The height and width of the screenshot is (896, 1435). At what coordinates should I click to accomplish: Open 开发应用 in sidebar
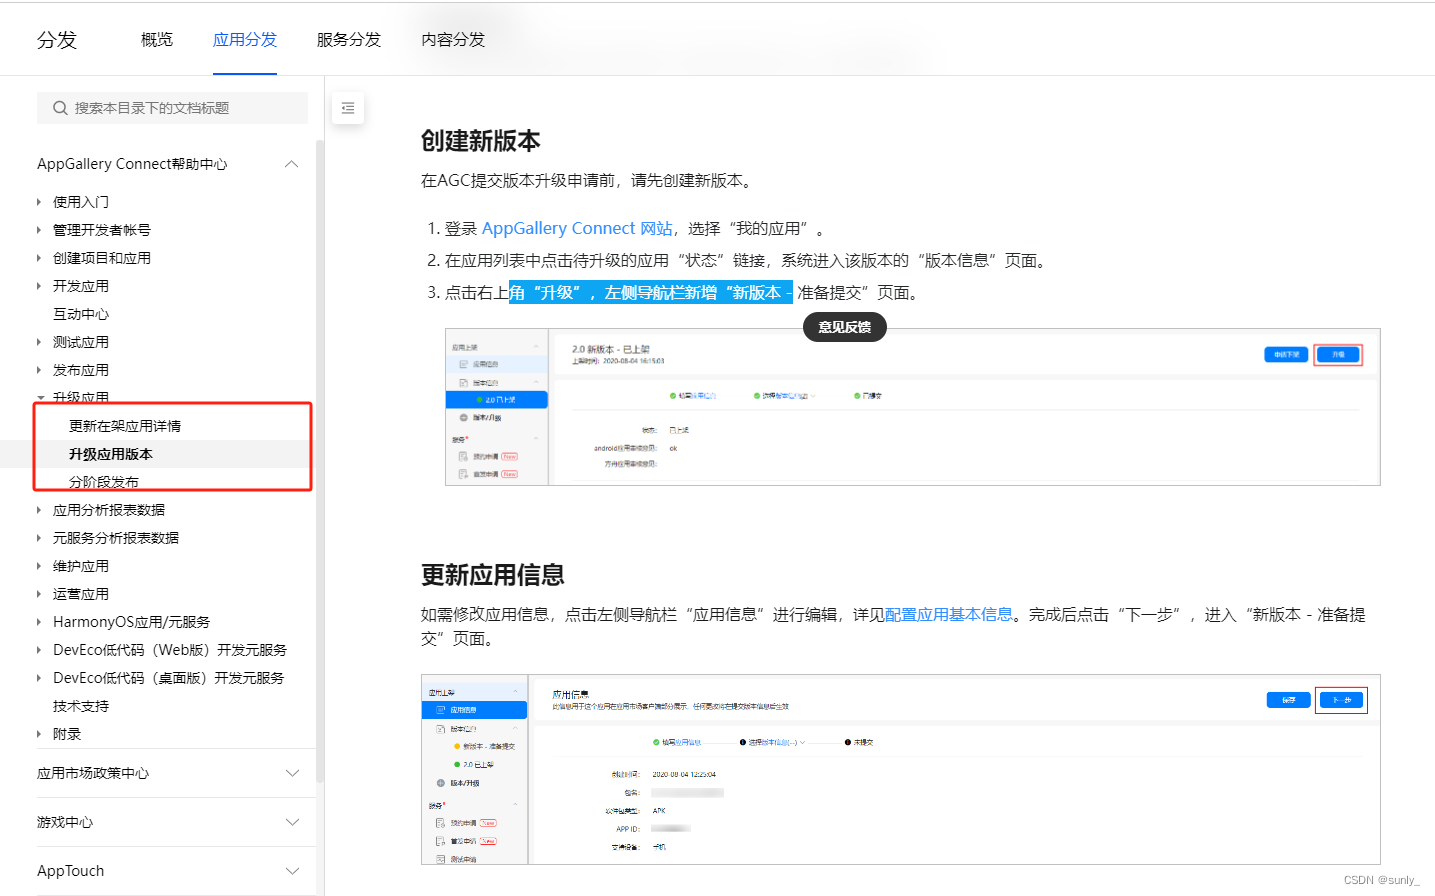[81, 286]
